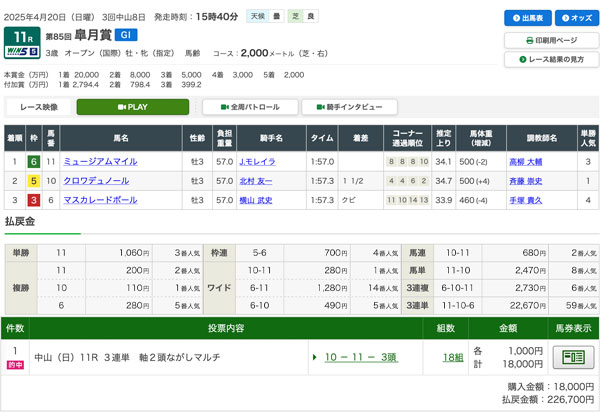Image resolution: width=600 pixels, height=412 pixels.
Task: Click the 出馬表 button
Action: [x=525, y=18]
